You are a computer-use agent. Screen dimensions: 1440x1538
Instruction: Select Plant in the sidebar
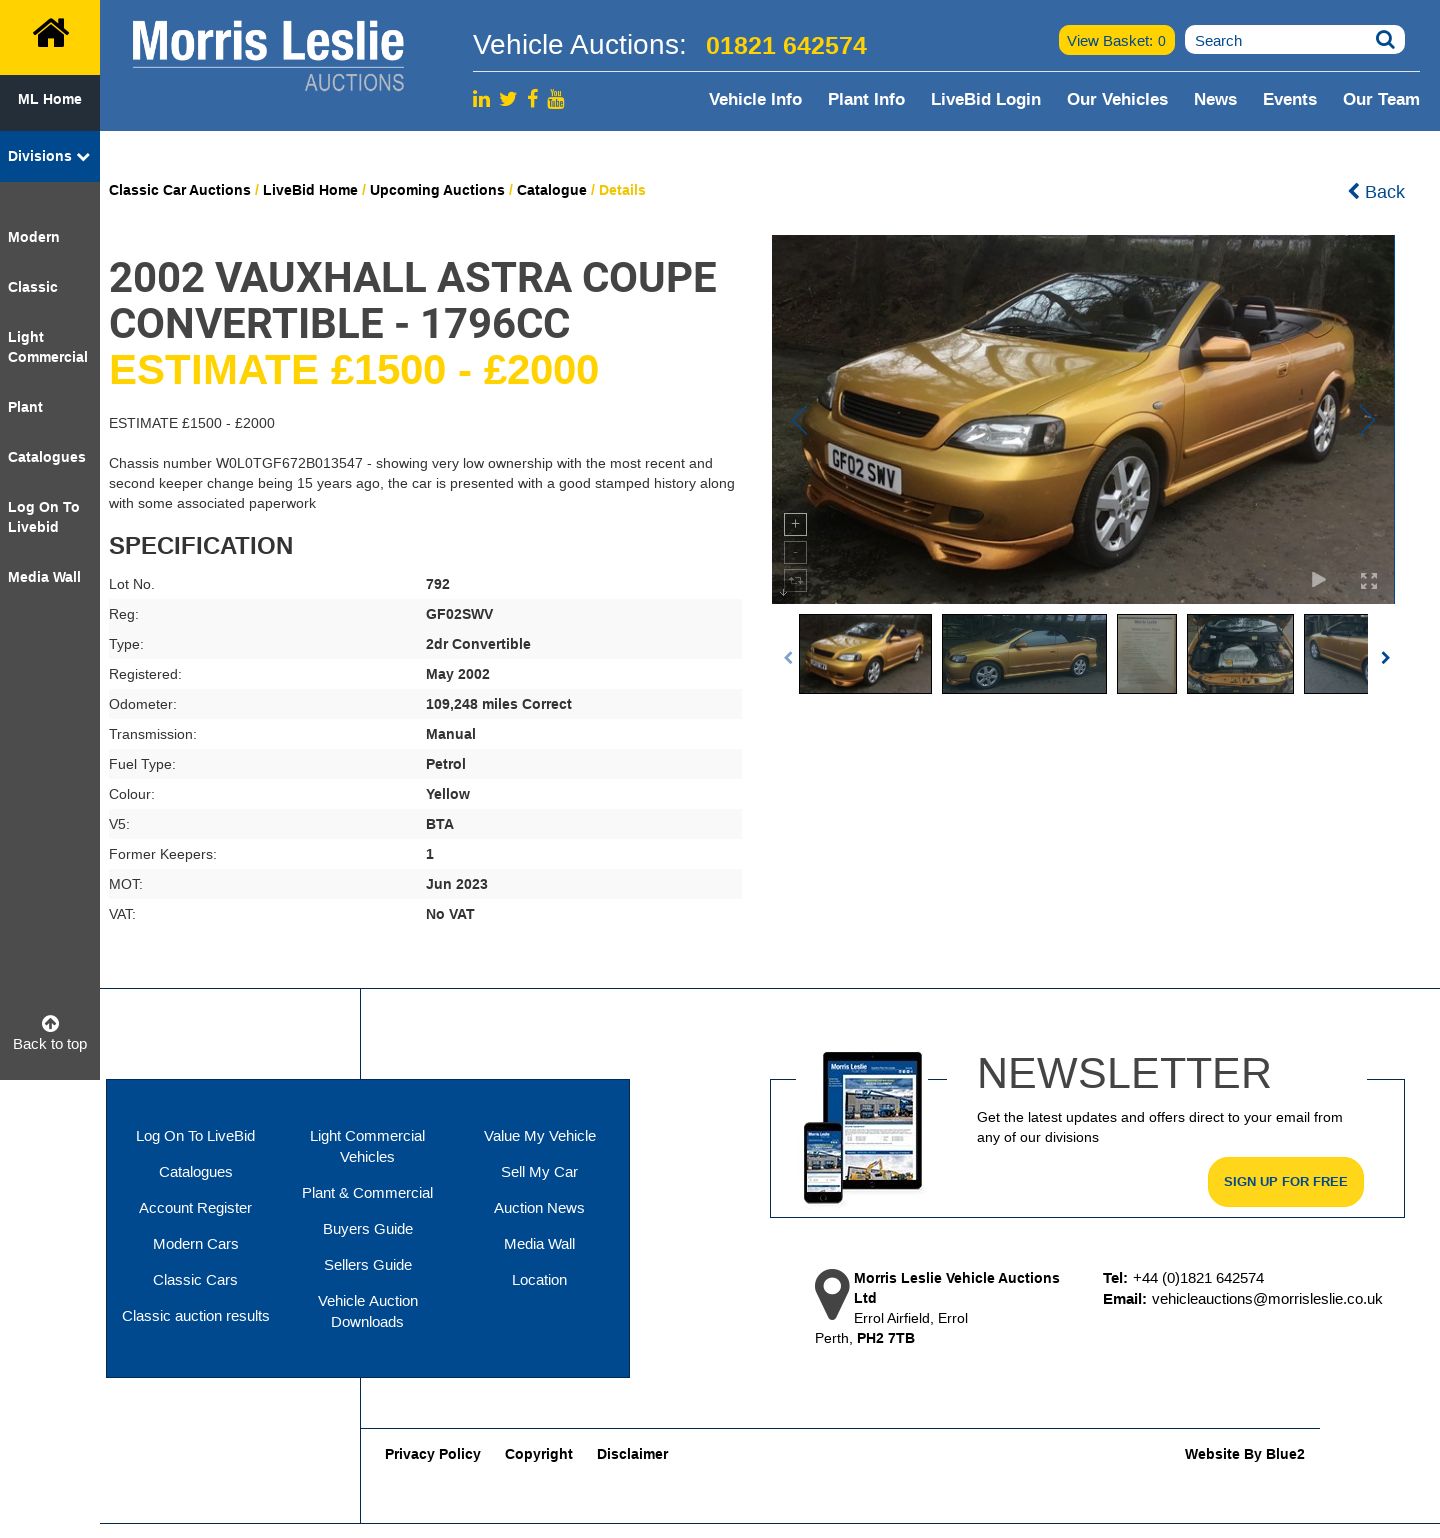click(26, 407)
